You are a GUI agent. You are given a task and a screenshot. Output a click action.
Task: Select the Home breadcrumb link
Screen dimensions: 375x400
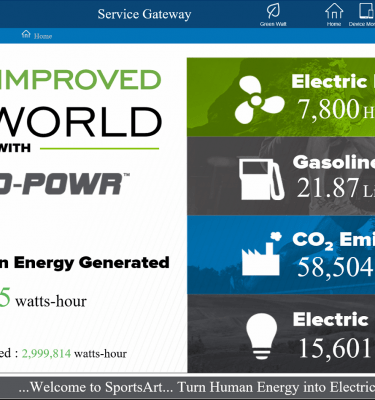point(43,36)
